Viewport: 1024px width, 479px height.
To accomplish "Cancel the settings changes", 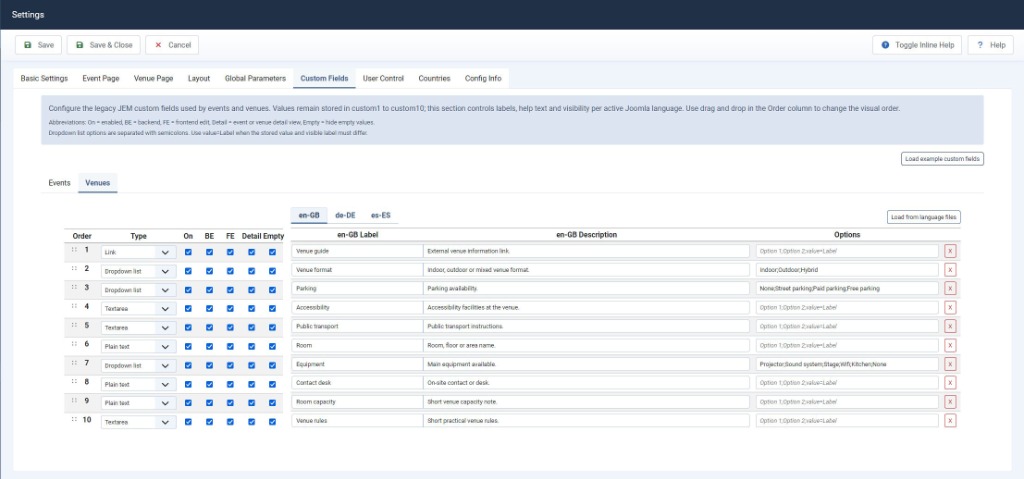I will tap(172, 45).
